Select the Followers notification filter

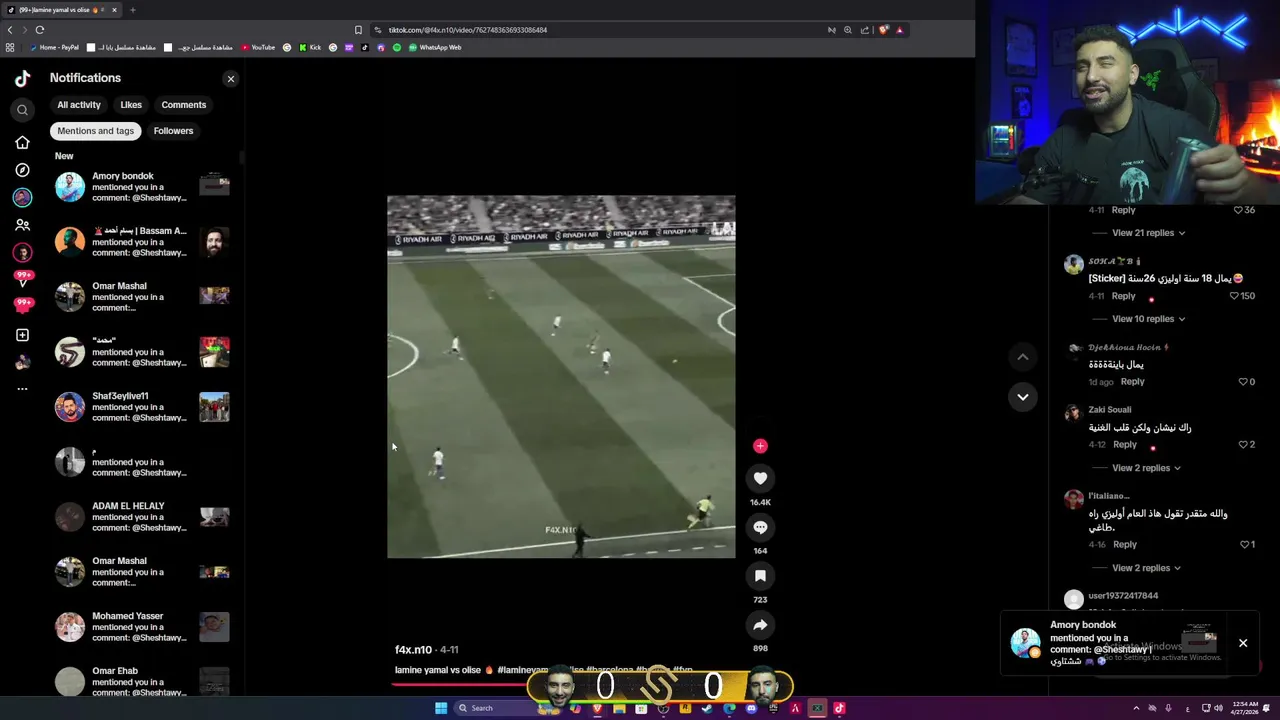pyautogui.click(x=173, y=131)
